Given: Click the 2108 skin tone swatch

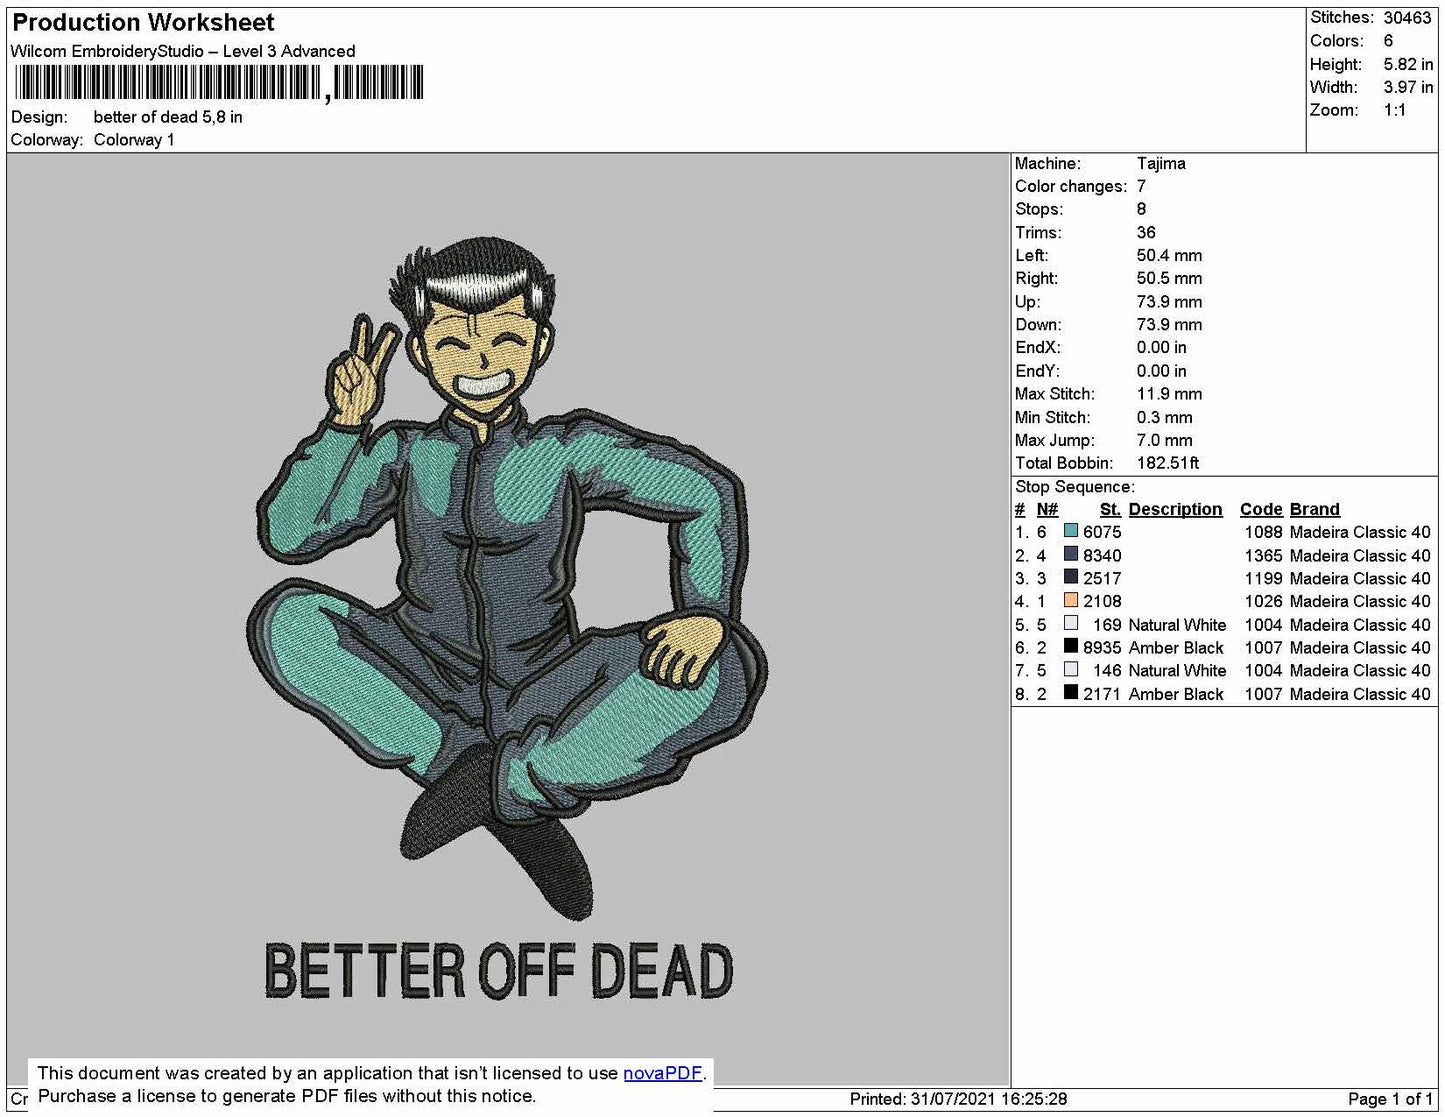Looking at the screenshot, I should (x=1071, y=601).
